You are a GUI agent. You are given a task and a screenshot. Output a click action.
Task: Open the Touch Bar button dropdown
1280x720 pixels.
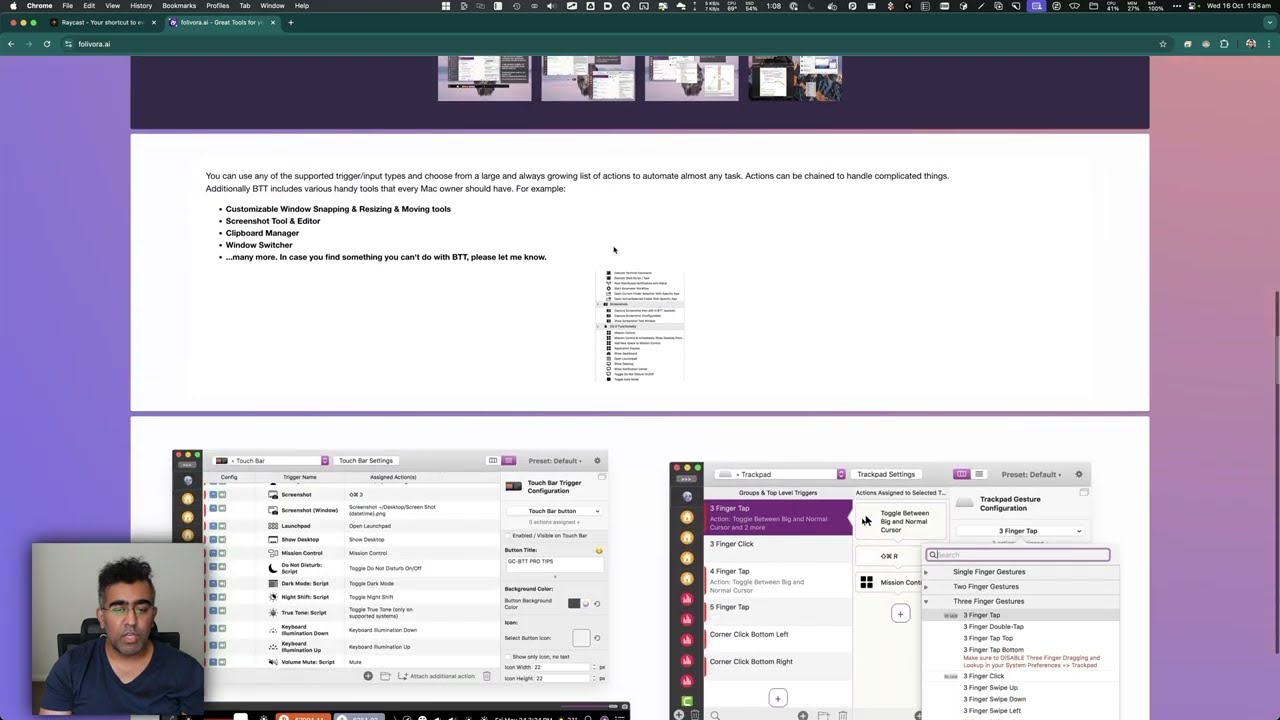click(x=552, y=511)
